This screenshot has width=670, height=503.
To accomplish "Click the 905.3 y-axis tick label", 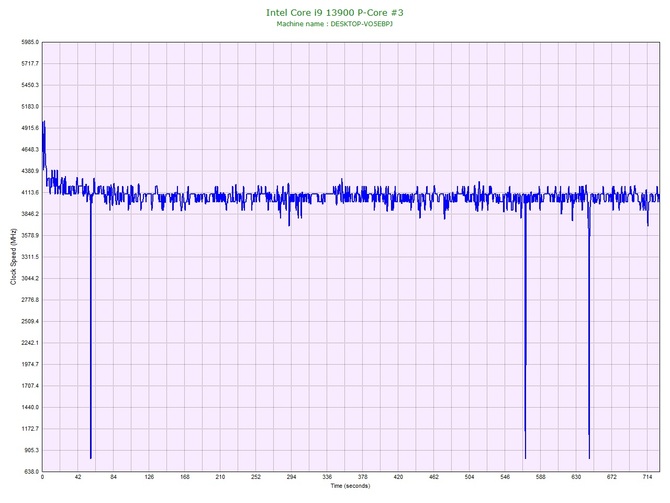I will (x=31, y=450).
